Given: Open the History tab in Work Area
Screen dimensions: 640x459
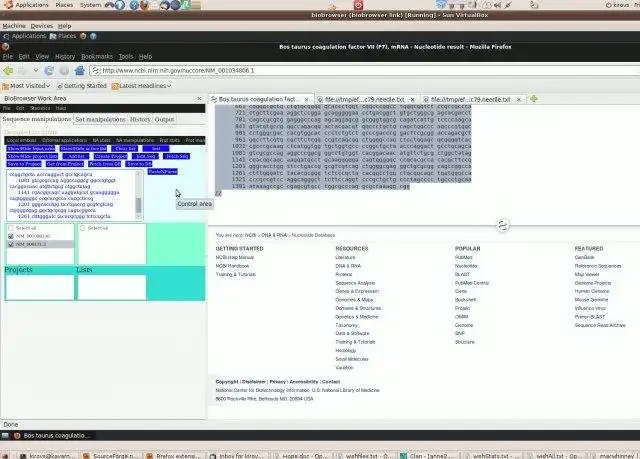Looking at the screenshot, I should (140, 120).
